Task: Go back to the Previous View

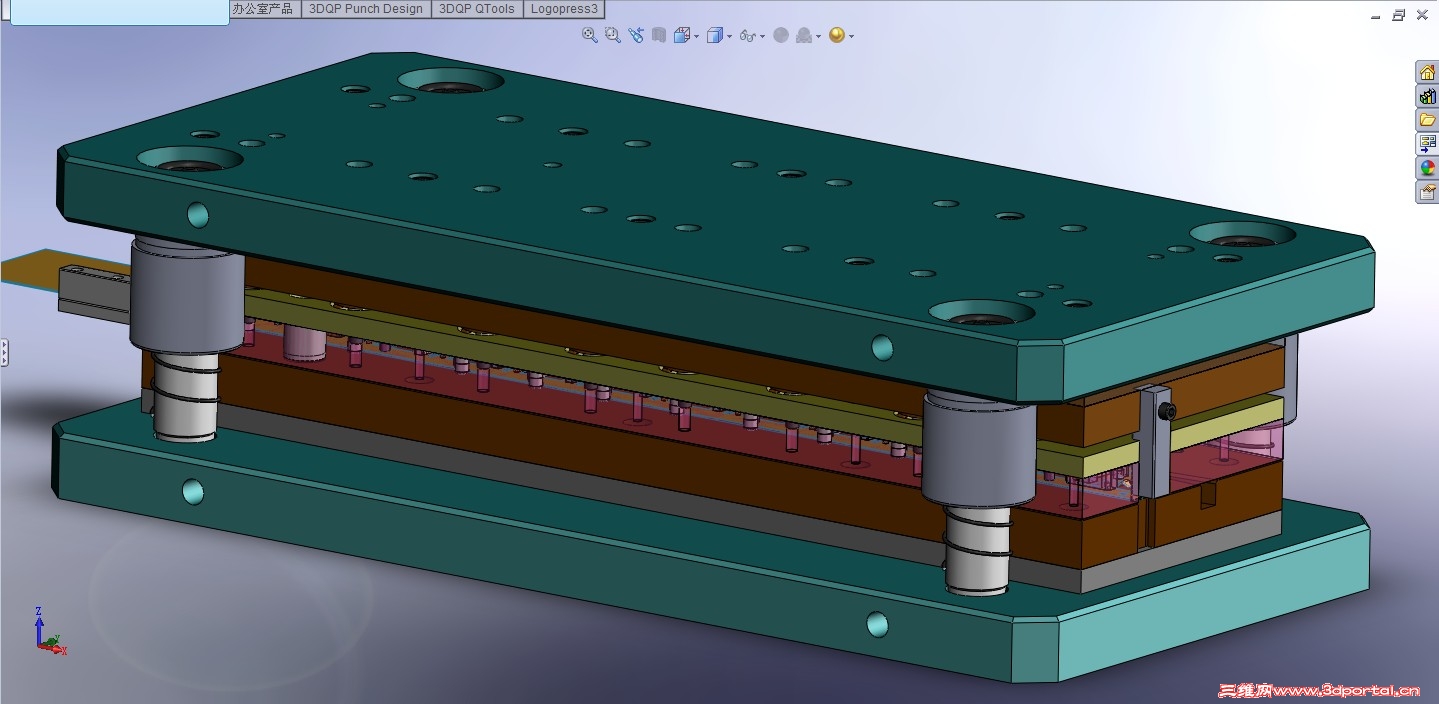Action: [636, 35]
